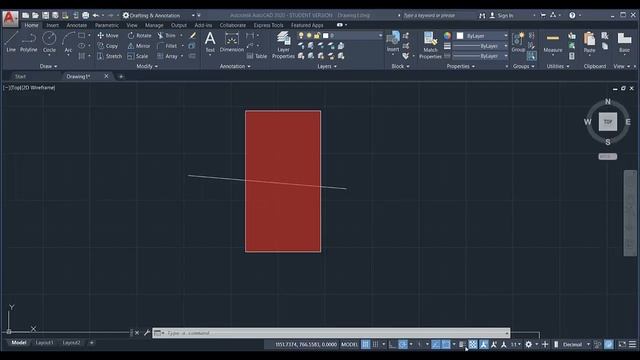Switch to the Insert ribbon tab
This screenshot has height=360, width=640.
click(x=52, y=25)
